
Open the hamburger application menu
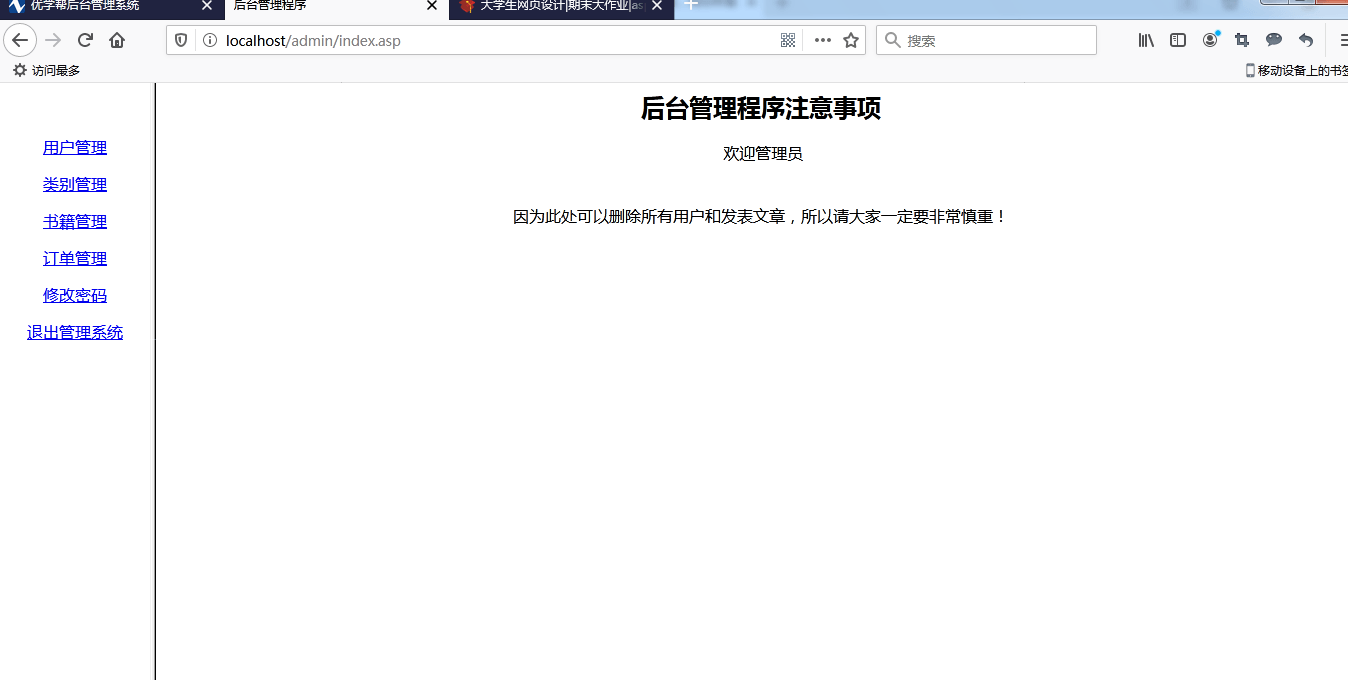point(1342,40)
